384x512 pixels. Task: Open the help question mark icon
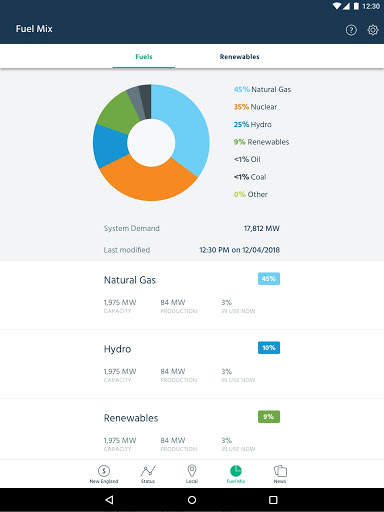click(x=351, y=30)
